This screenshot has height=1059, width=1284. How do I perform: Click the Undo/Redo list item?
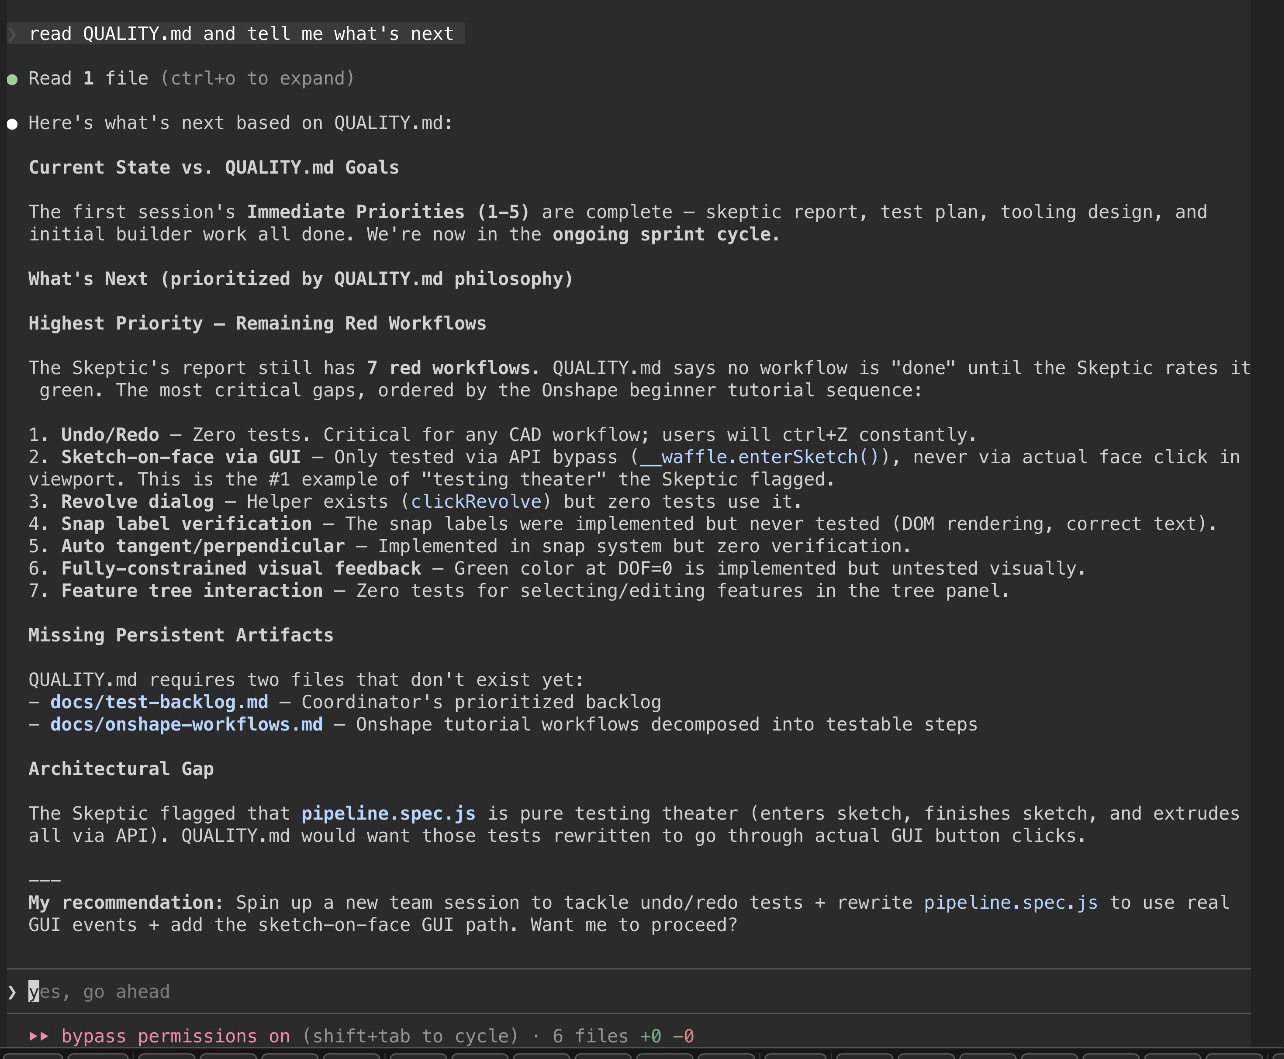[109, 435]
